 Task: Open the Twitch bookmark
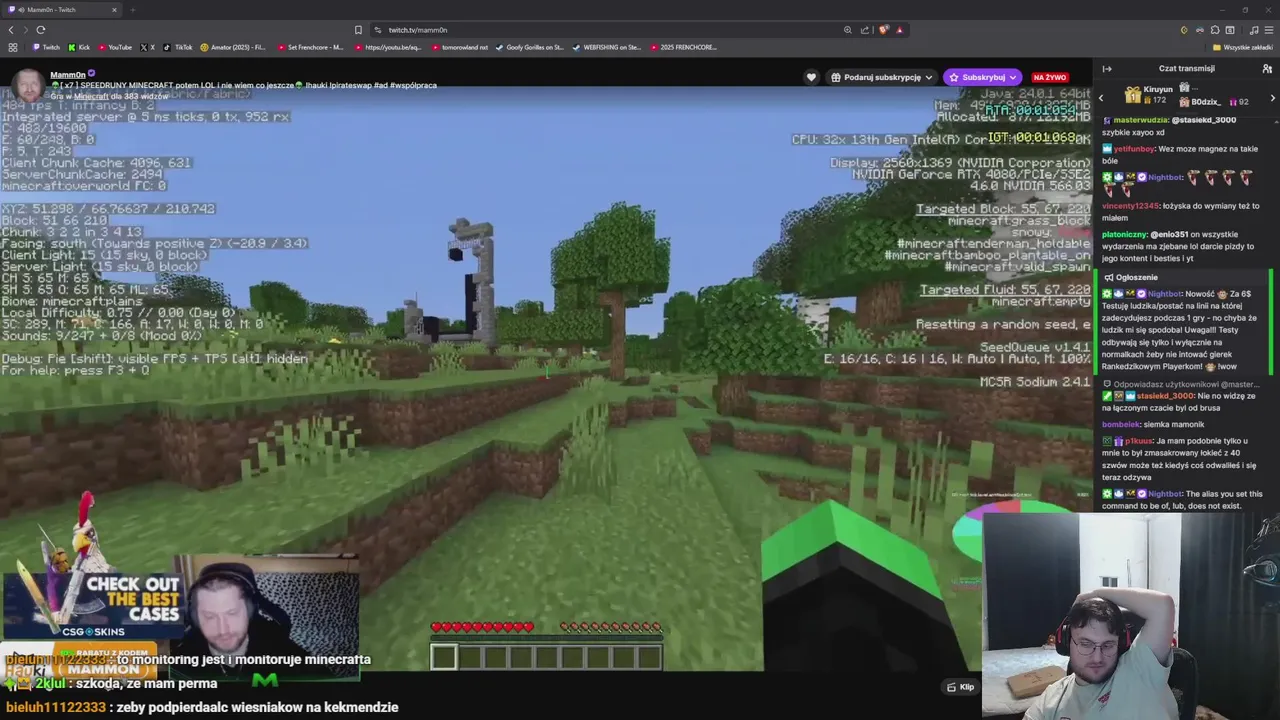coord(45,47)
